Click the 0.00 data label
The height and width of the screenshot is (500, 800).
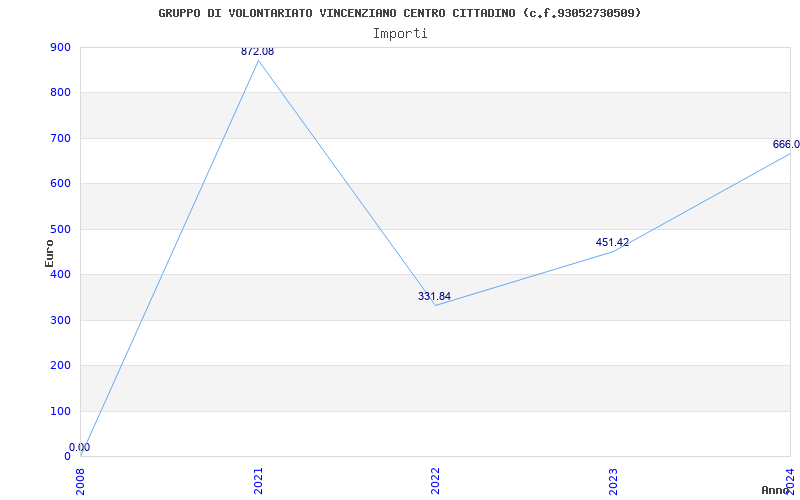tap(80, 447)
